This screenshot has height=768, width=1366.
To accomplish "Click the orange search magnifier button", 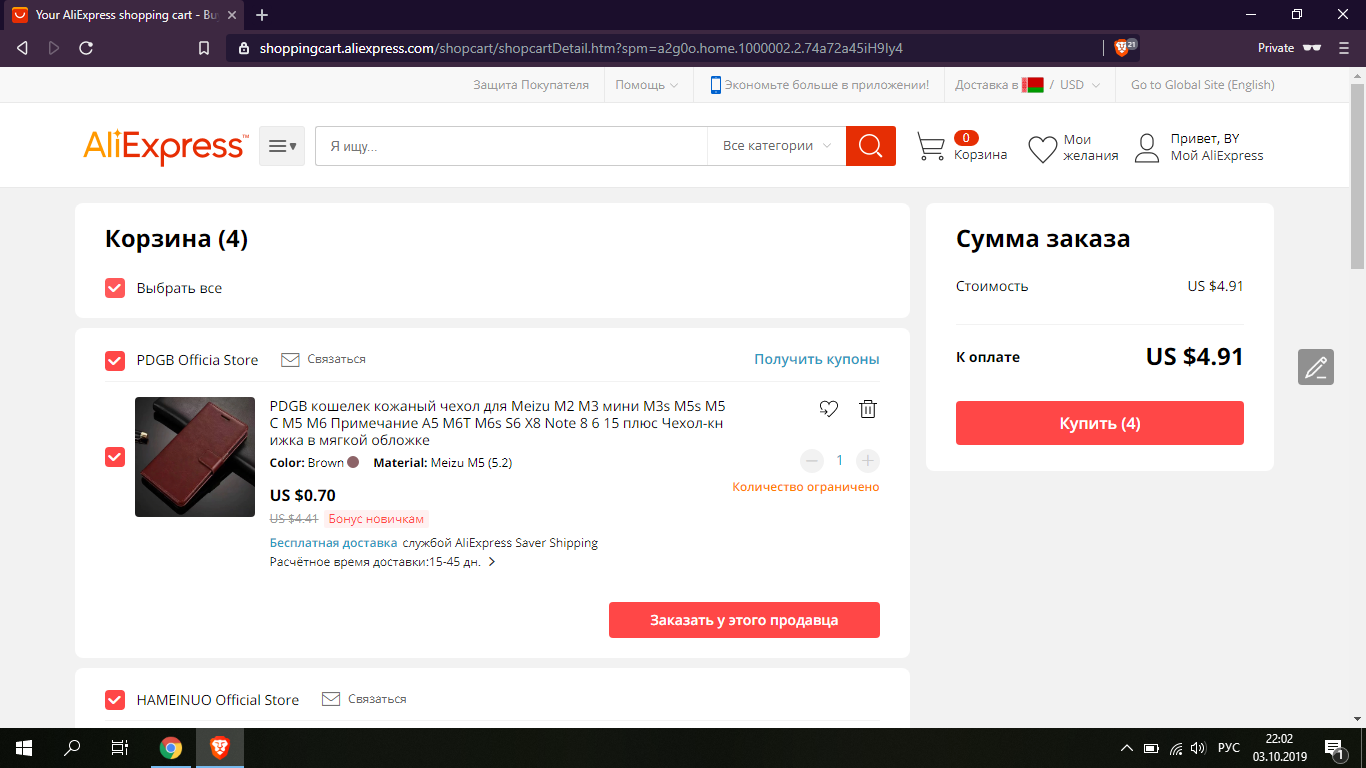I will [x=871, y=146].
